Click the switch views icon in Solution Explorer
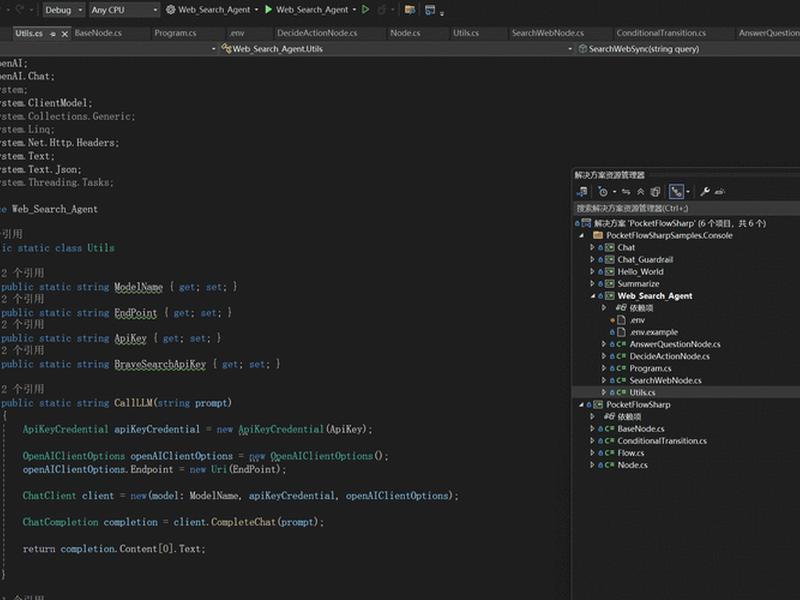Screen dimensions: 800x600 (582, 192)
